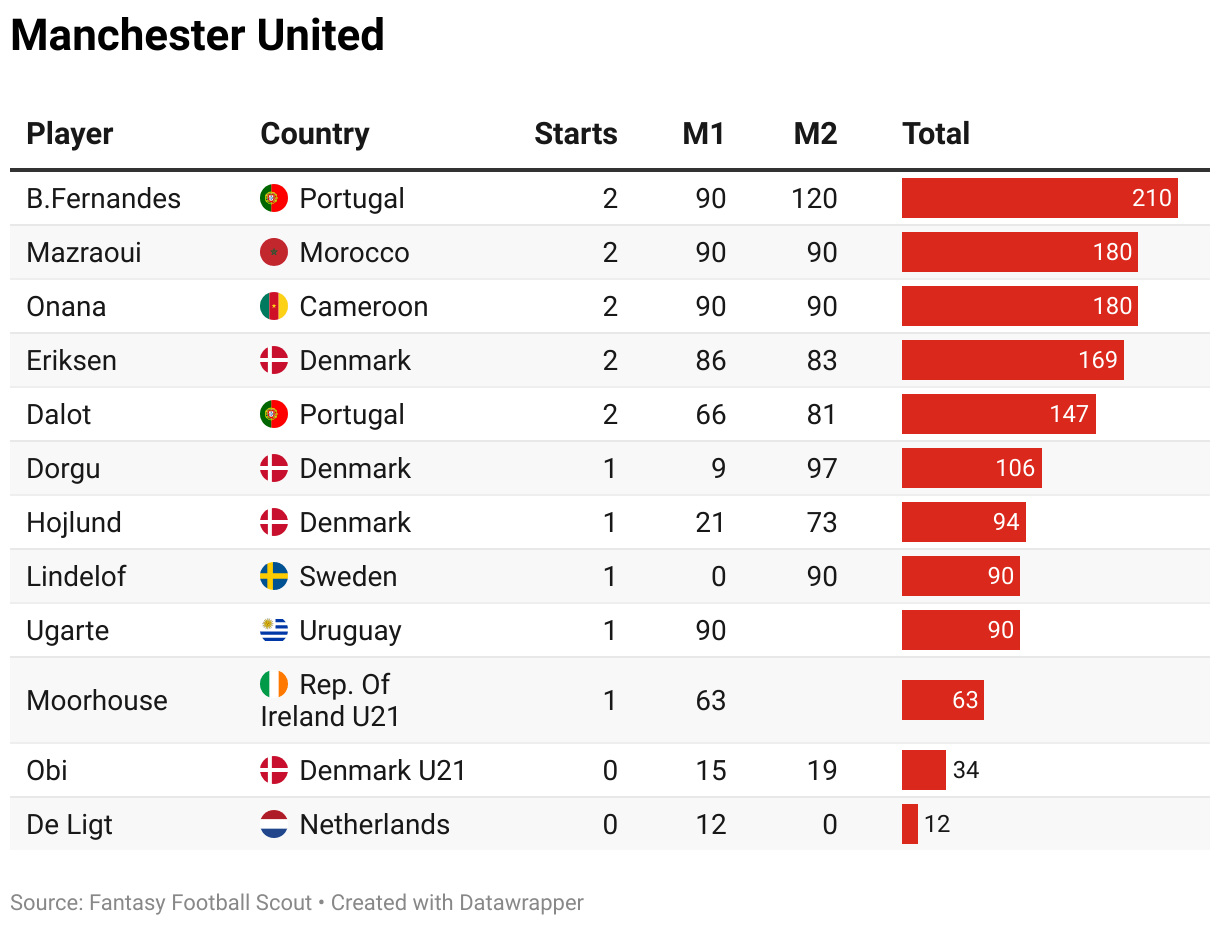Click the Starts column header

tap(576, 134)
